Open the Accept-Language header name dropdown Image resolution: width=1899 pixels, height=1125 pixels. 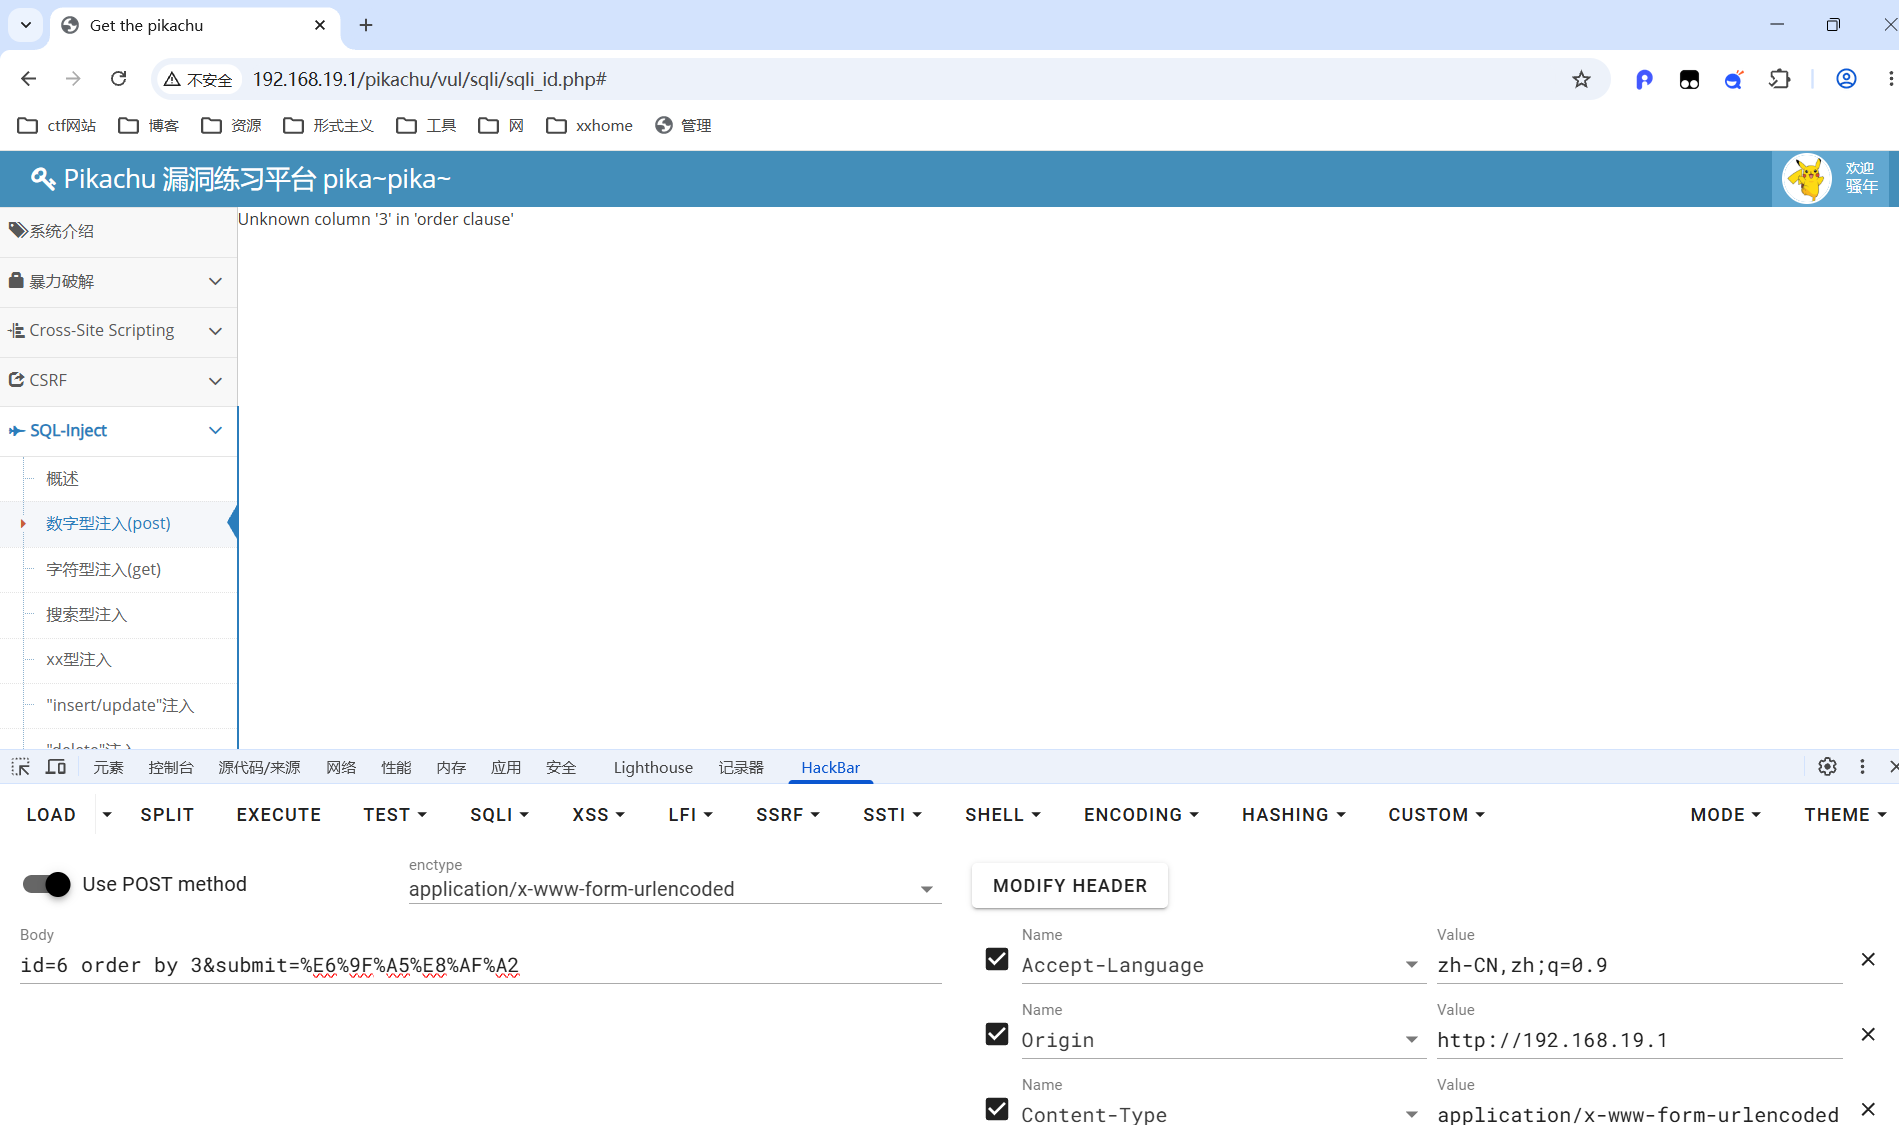pos(1411,965)
